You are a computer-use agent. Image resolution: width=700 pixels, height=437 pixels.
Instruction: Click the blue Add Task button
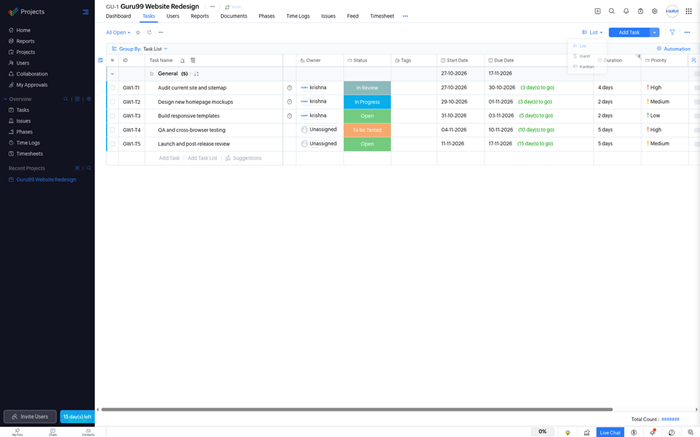click(x=629, y=32)
